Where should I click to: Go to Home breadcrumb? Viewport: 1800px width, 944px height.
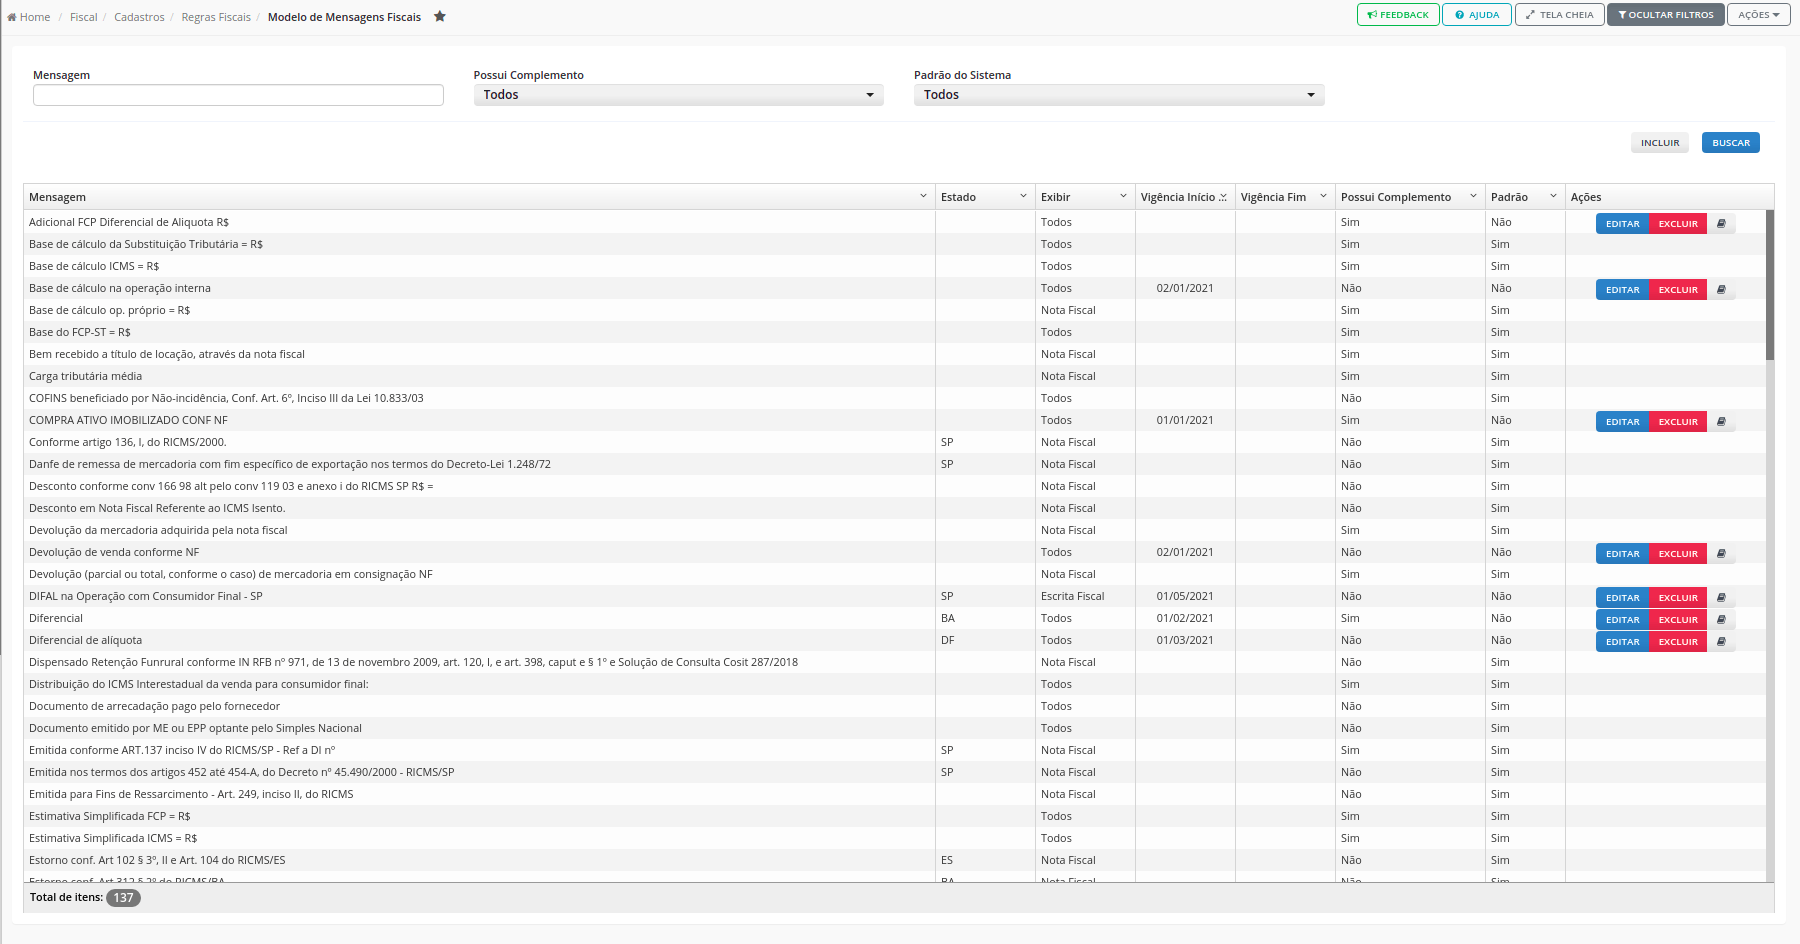(x=29, y=17)
